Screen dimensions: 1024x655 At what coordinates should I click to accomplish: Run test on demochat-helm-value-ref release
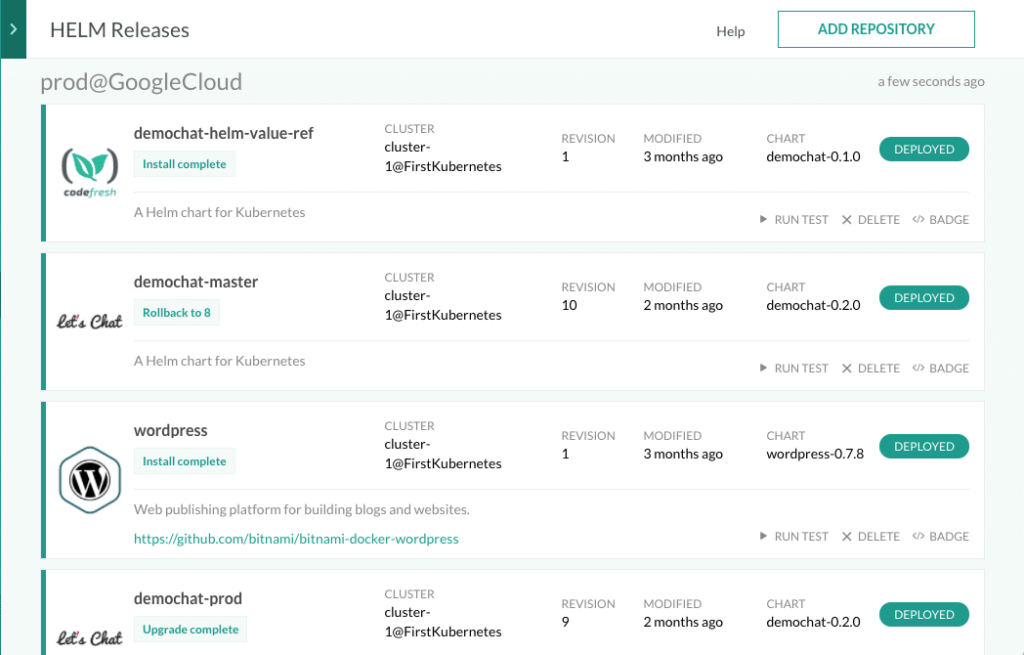(x=793, y=219)
